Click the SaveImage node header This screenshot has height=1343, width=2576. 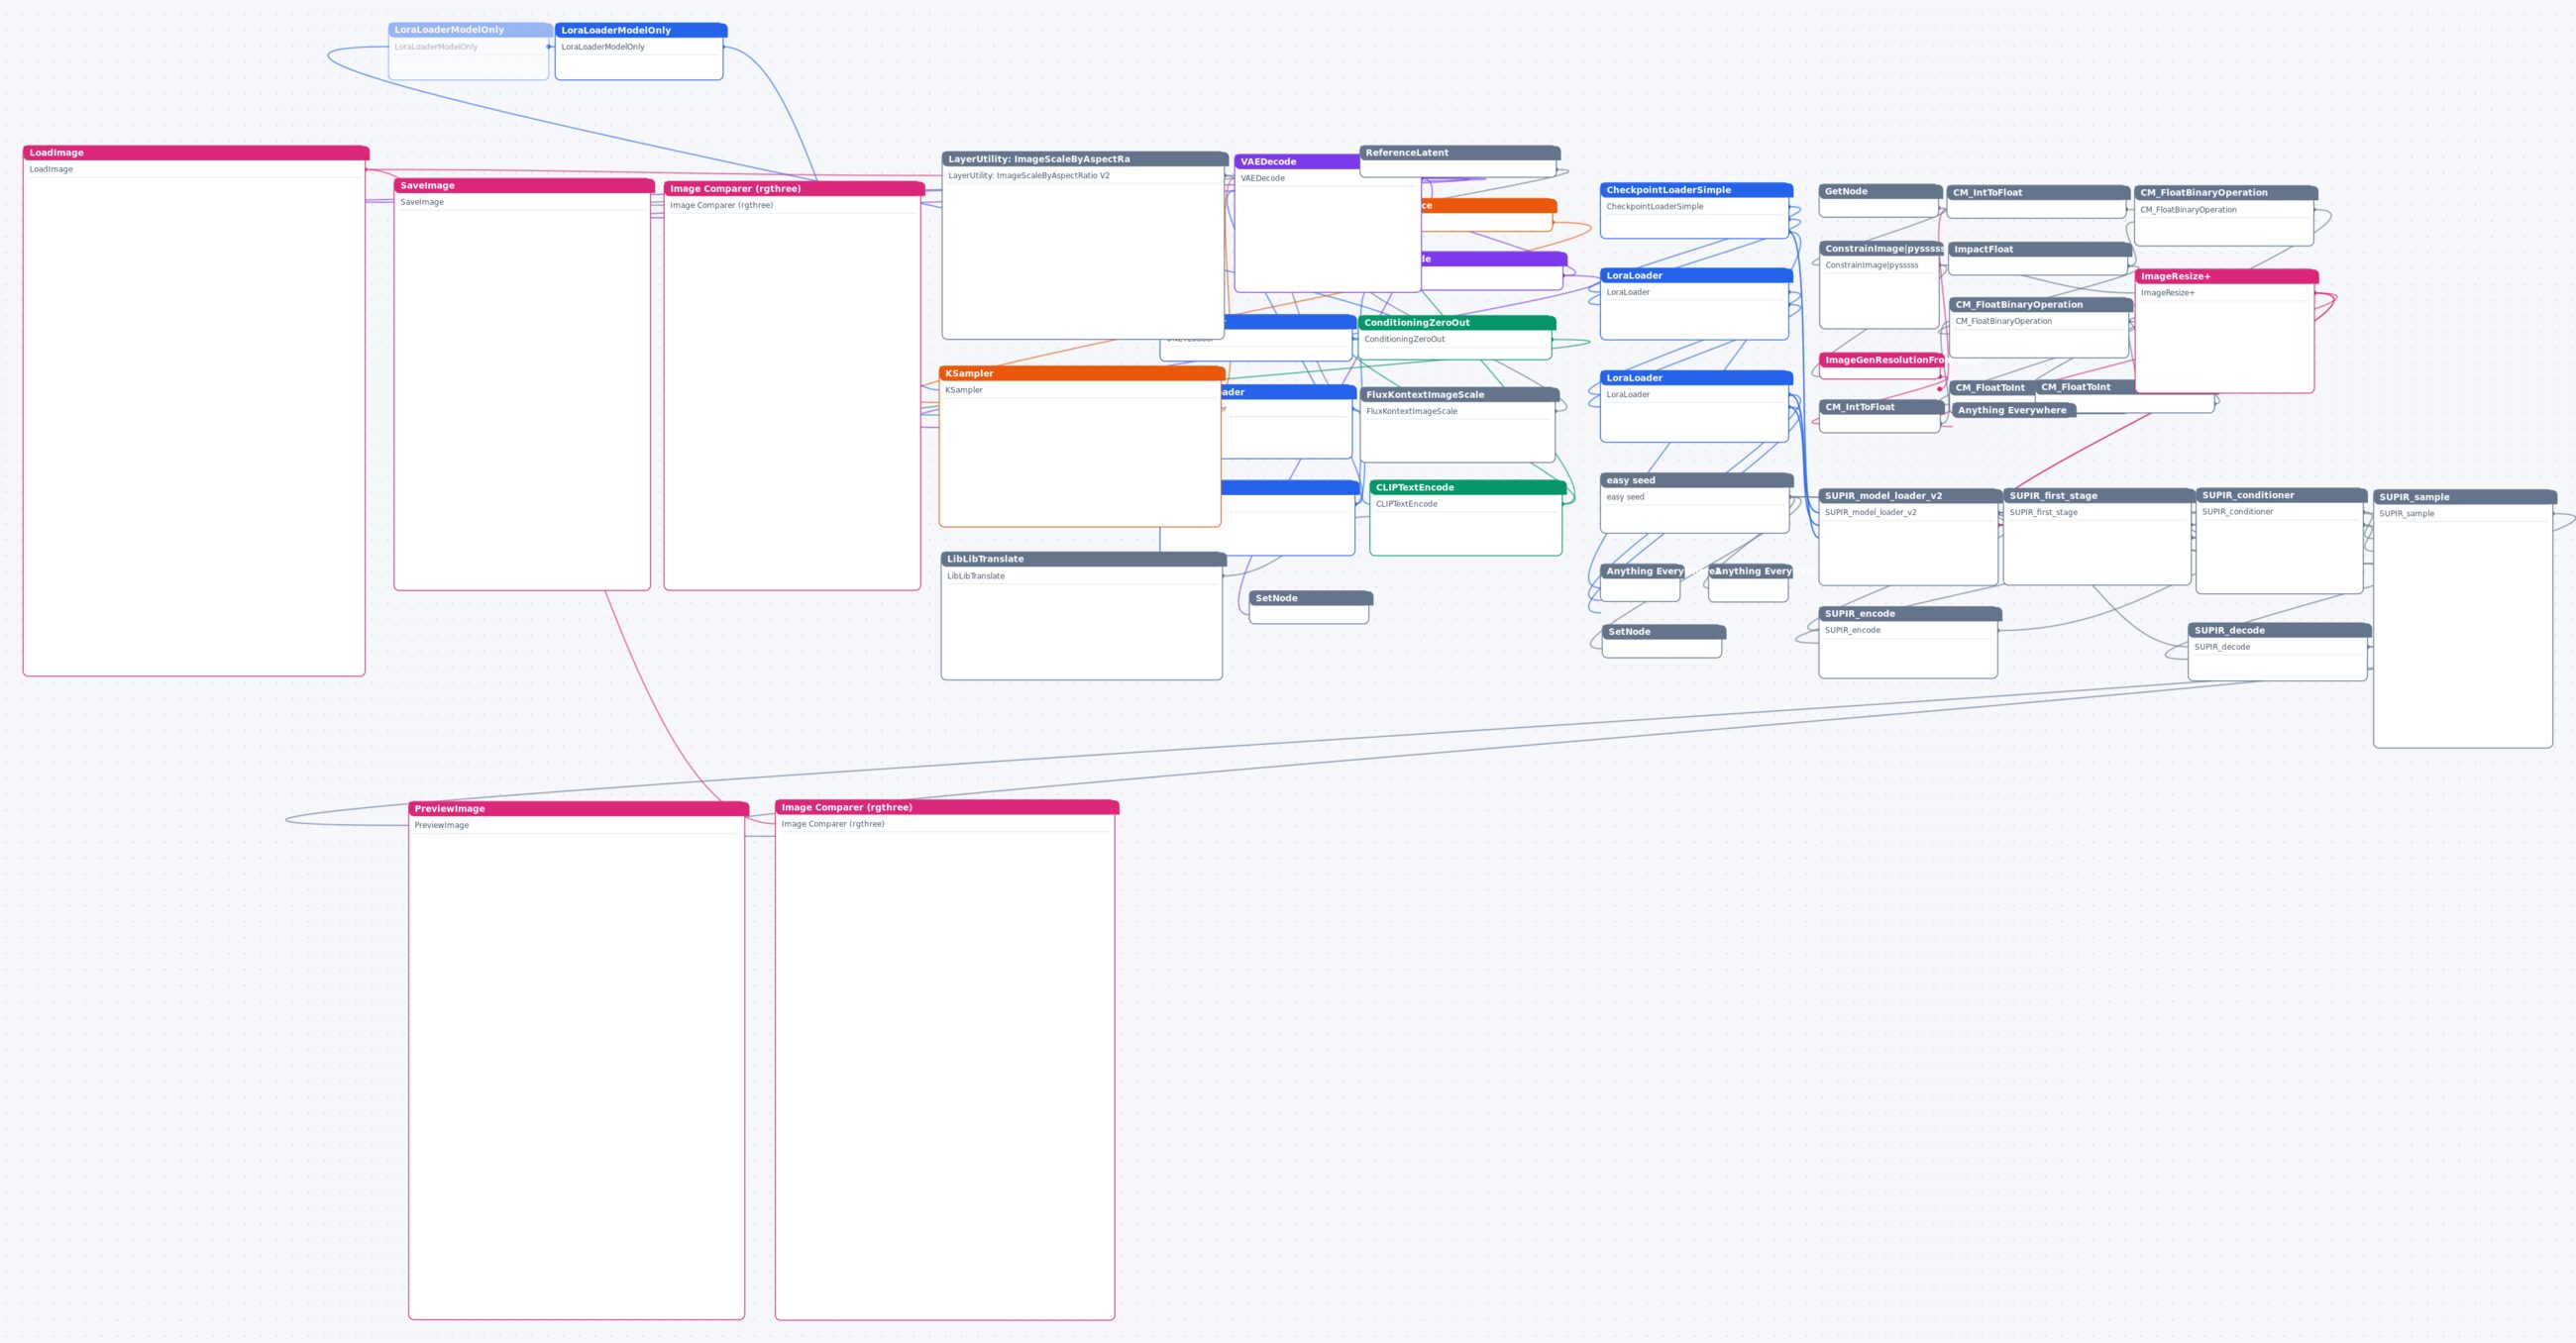(524, 186)
